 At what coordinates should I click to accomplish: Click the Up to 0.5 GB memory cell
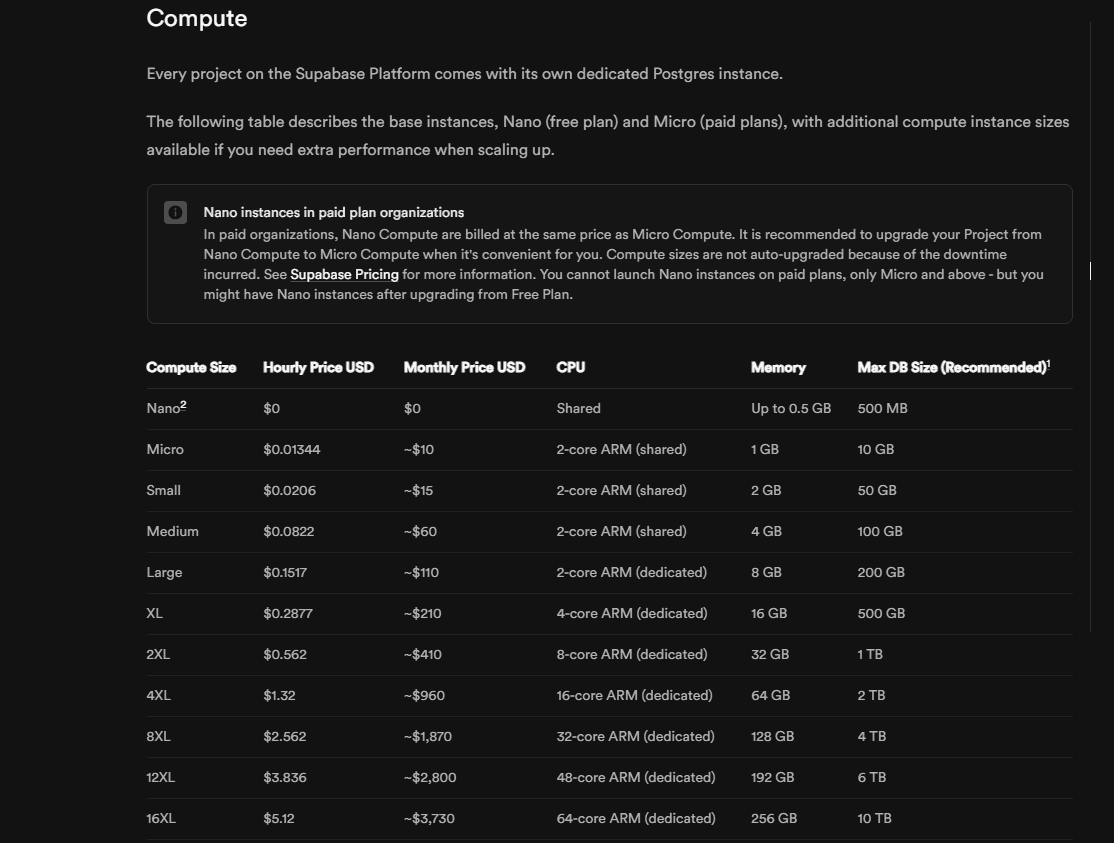[791, 408]
